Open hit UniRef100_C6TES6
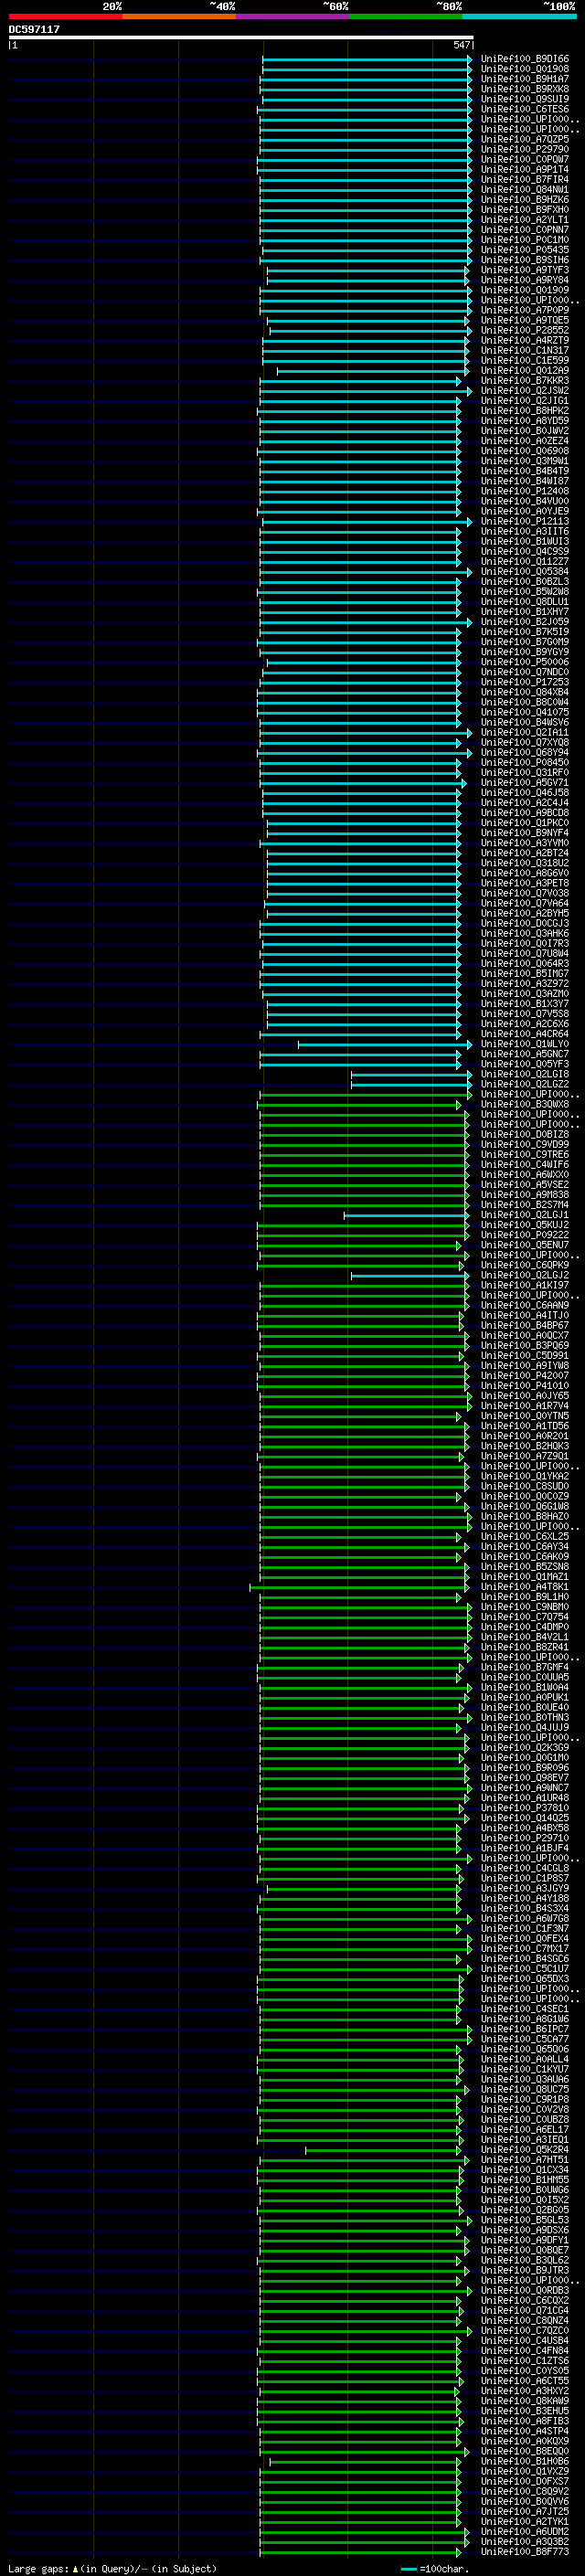 tap(525, 109)
